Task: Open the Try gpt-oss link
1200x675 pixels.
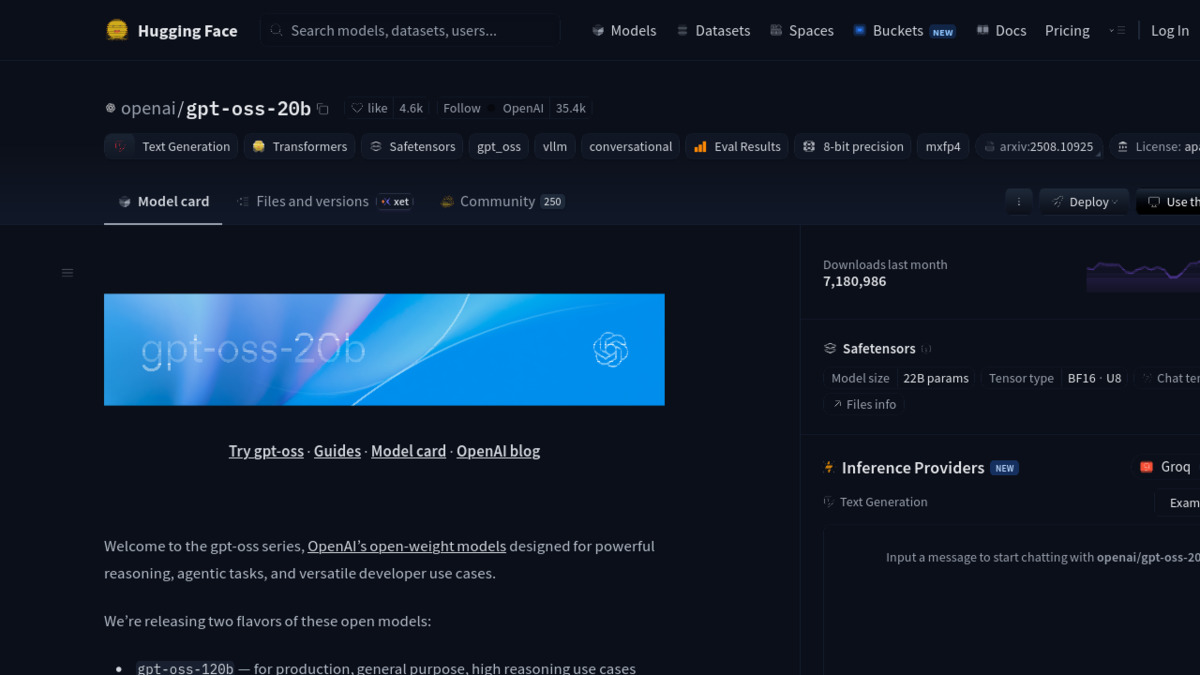Action: 266,451
